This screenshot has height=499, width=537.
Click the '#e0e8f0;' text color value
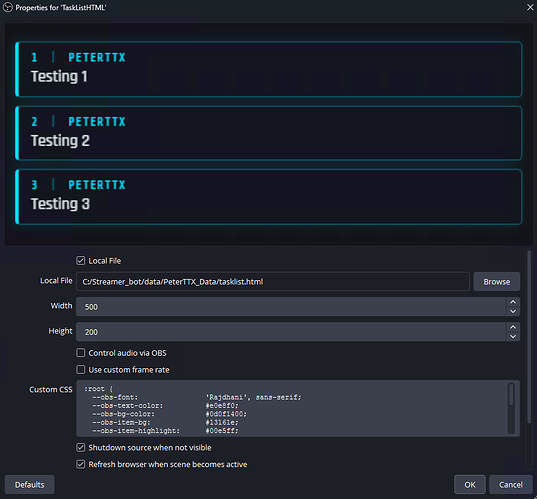point(222,406)
